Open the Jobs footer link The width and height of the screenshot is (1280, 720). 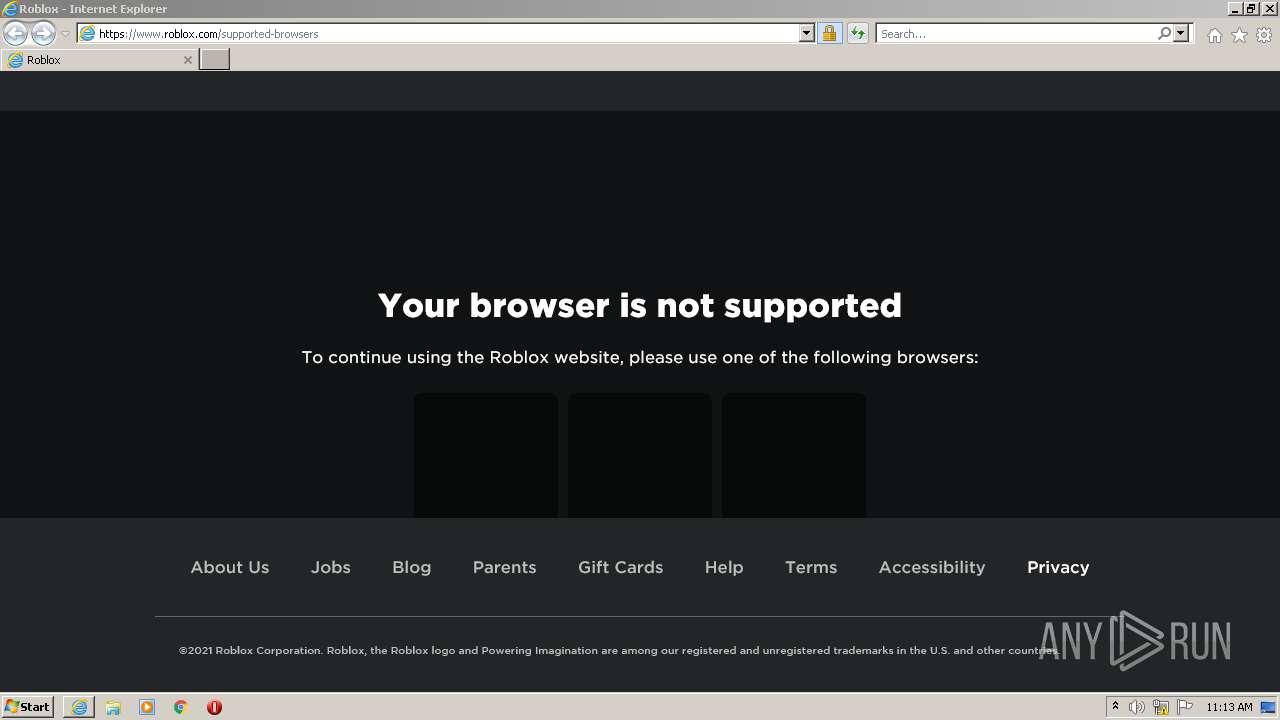point(330,567)
